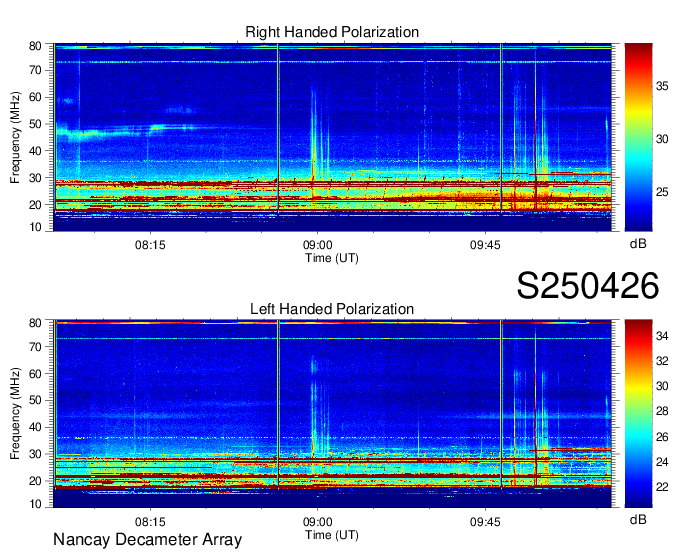Click the 34 value on Left Handed colorbar
The width and height of the screenshot is (680, 552).
662,336
